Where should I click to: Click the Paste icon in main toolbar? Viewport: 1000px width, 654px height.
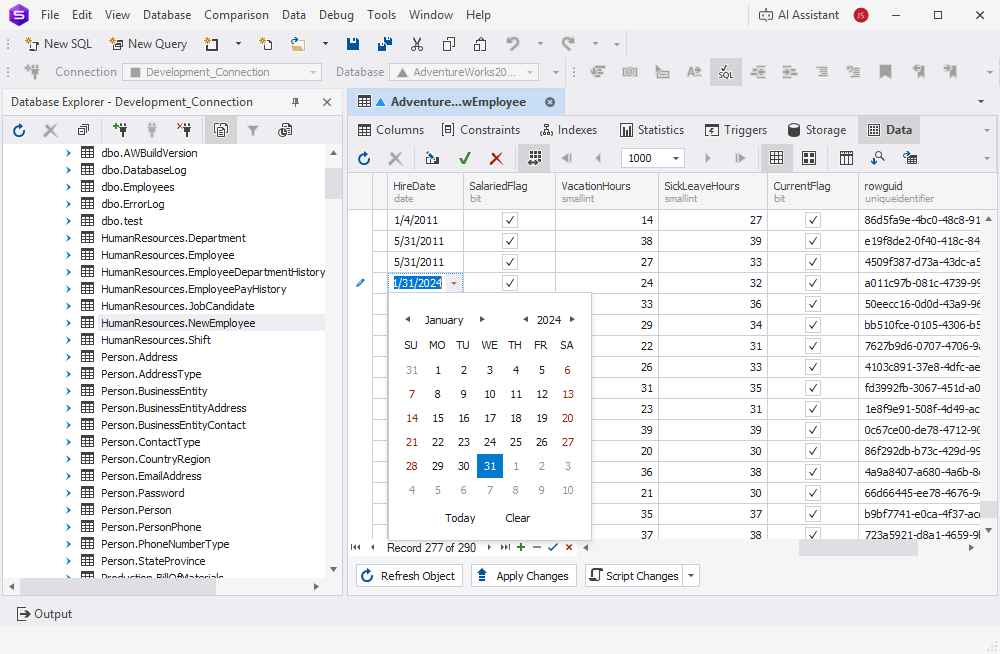(x=480, y=44)
